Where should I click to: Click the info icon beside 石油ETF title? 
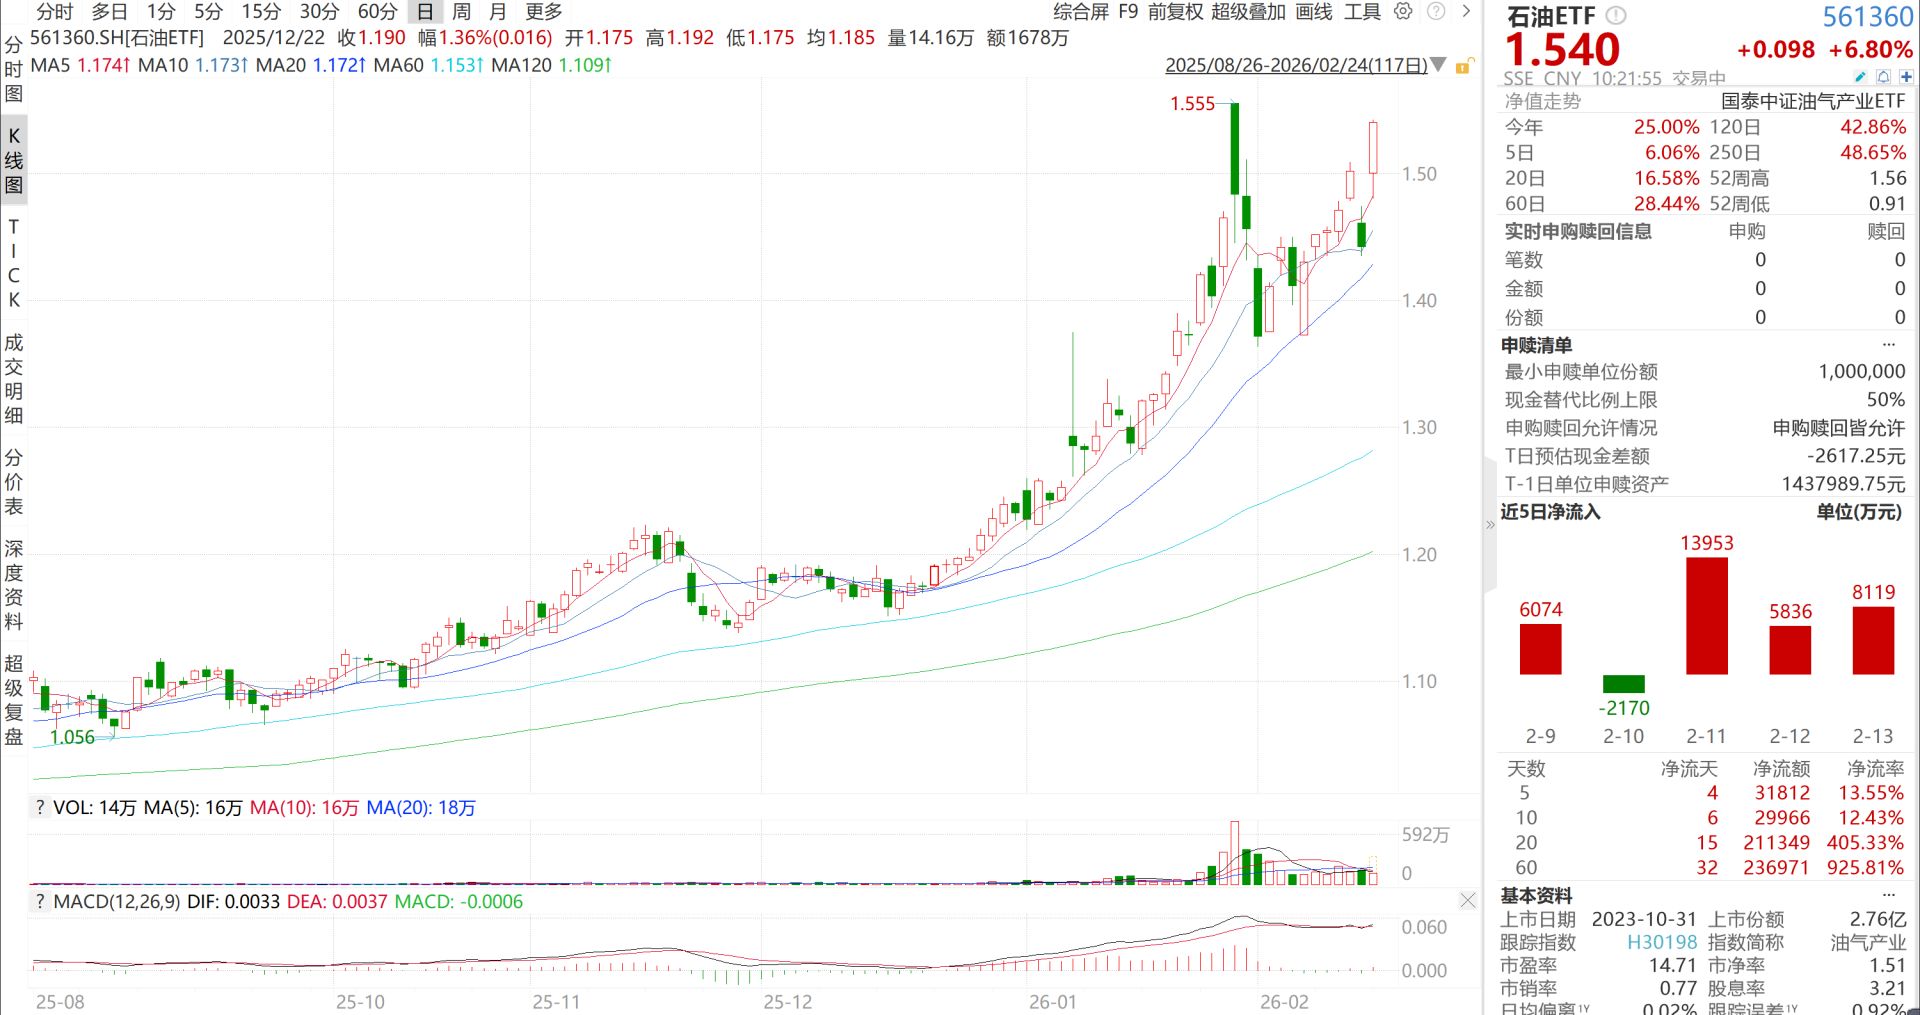1616,16
